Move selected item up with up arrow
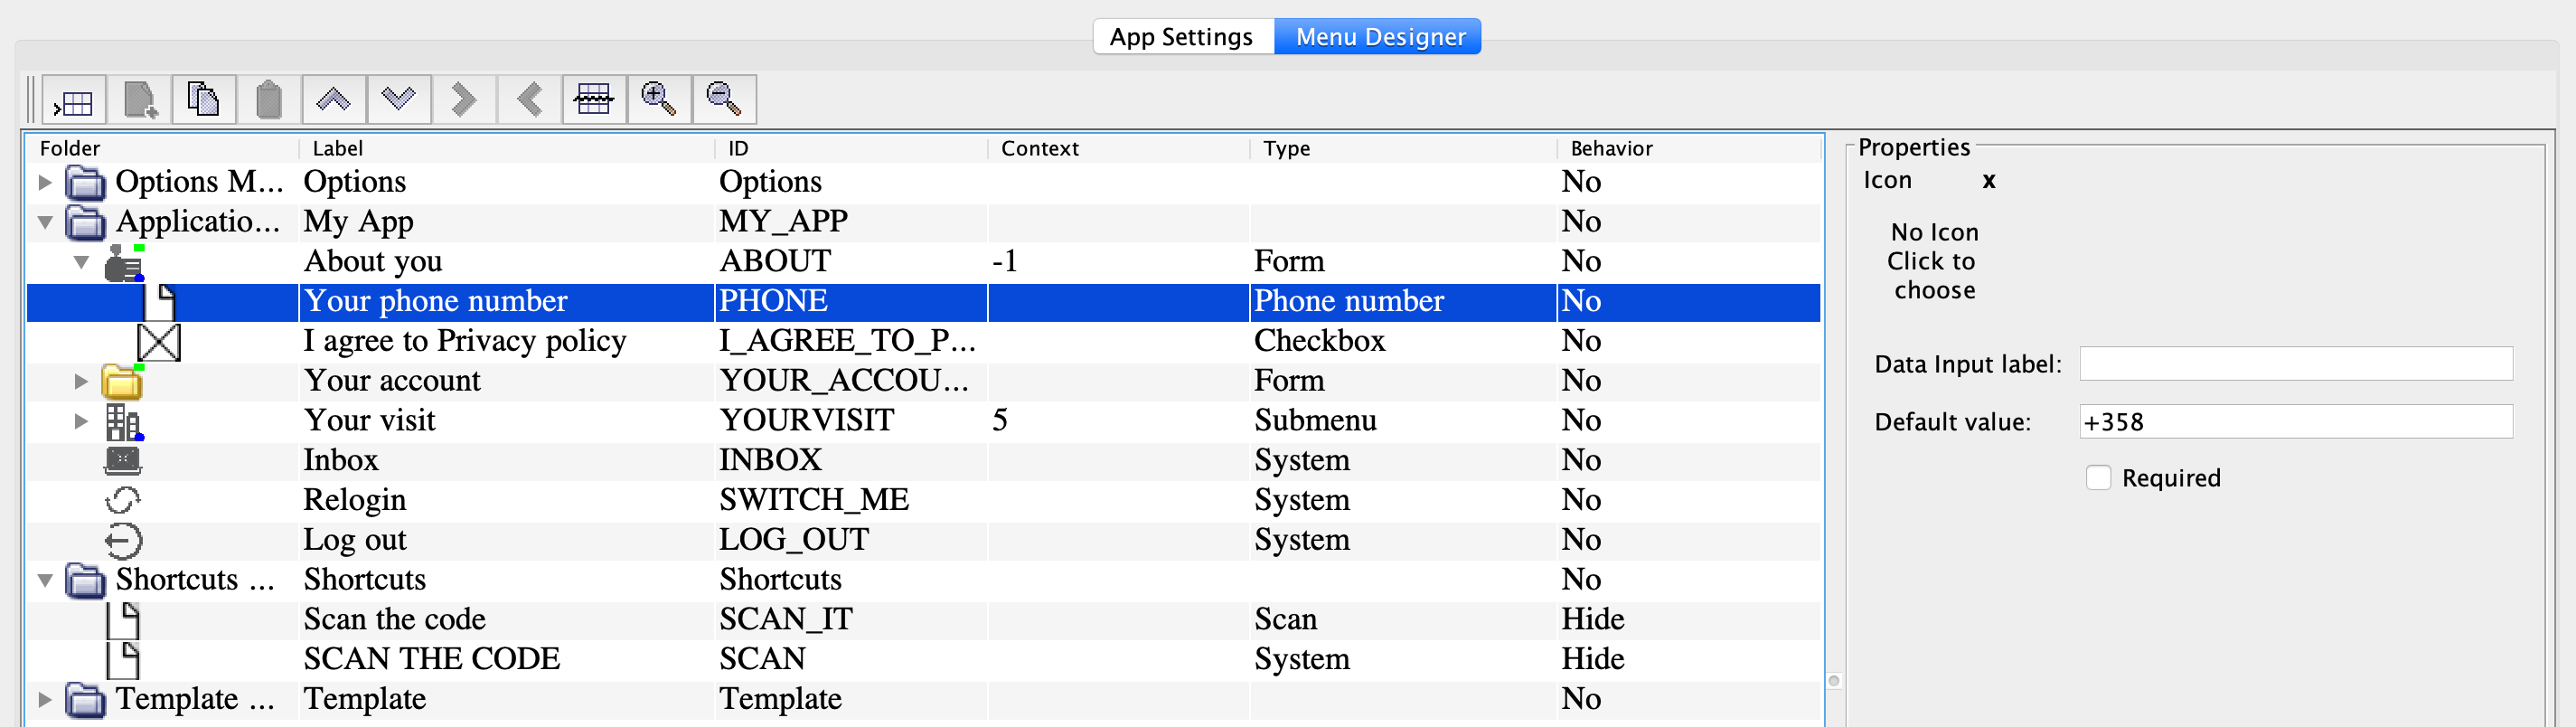The width and height of the screenshot is (2576, 727). point(333,101)
